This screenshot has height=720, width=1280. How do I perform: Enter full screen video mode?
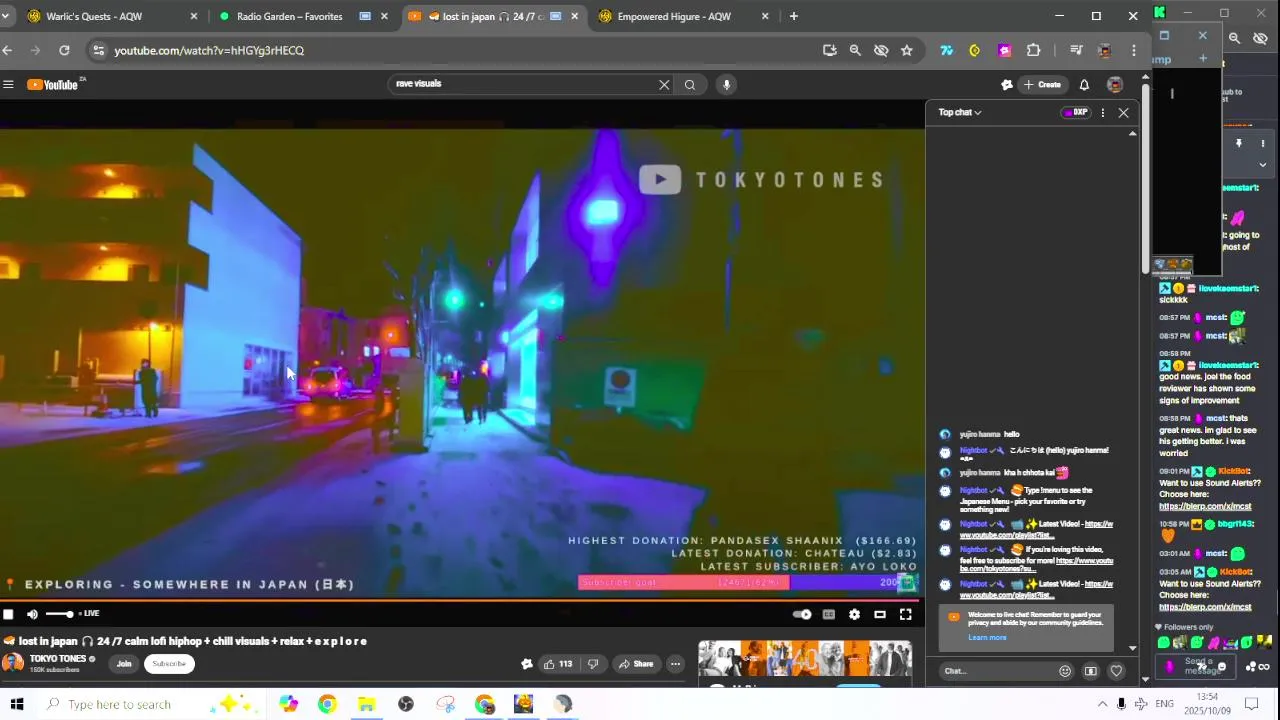(905, 614)
